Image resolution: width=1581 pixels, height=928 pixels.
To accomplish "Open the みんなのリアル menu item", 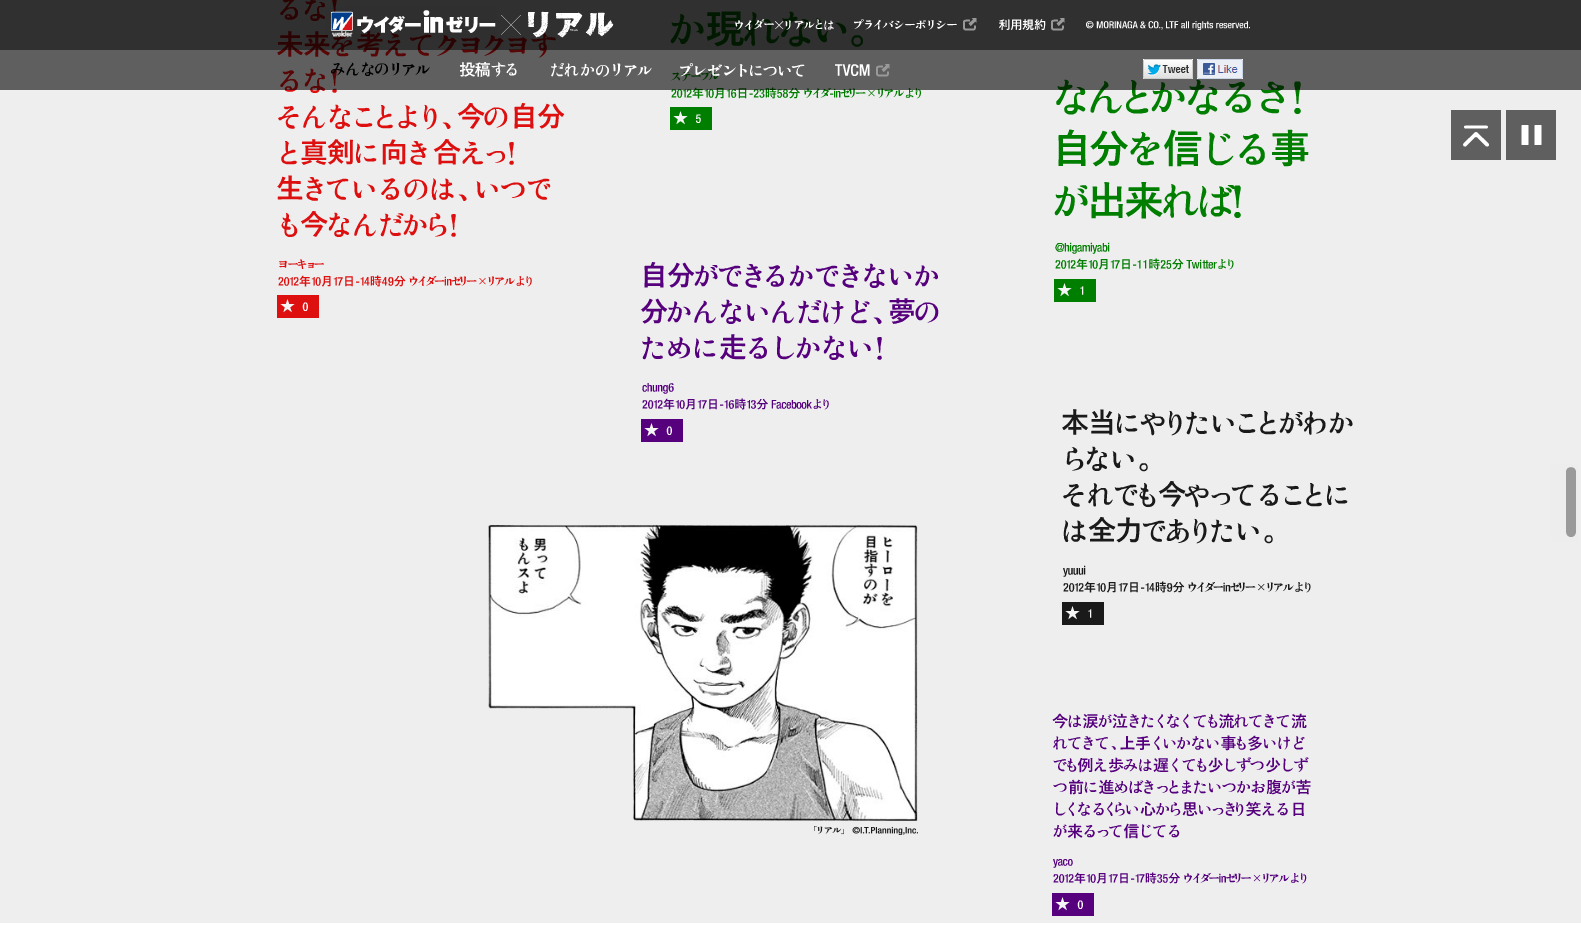I will tap(380, 70).
